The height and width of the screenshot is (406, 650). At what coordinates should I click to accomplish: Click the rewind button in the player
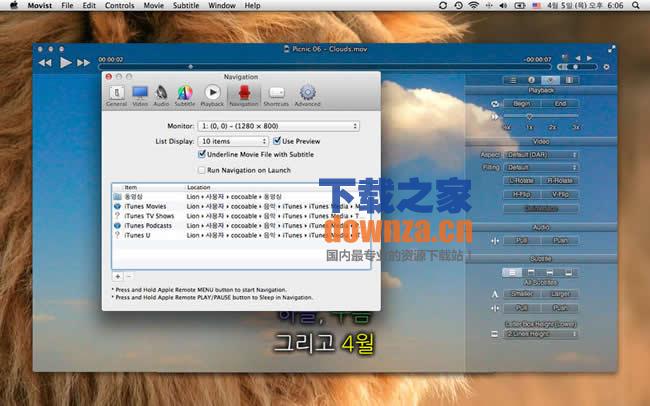(45, 63)
